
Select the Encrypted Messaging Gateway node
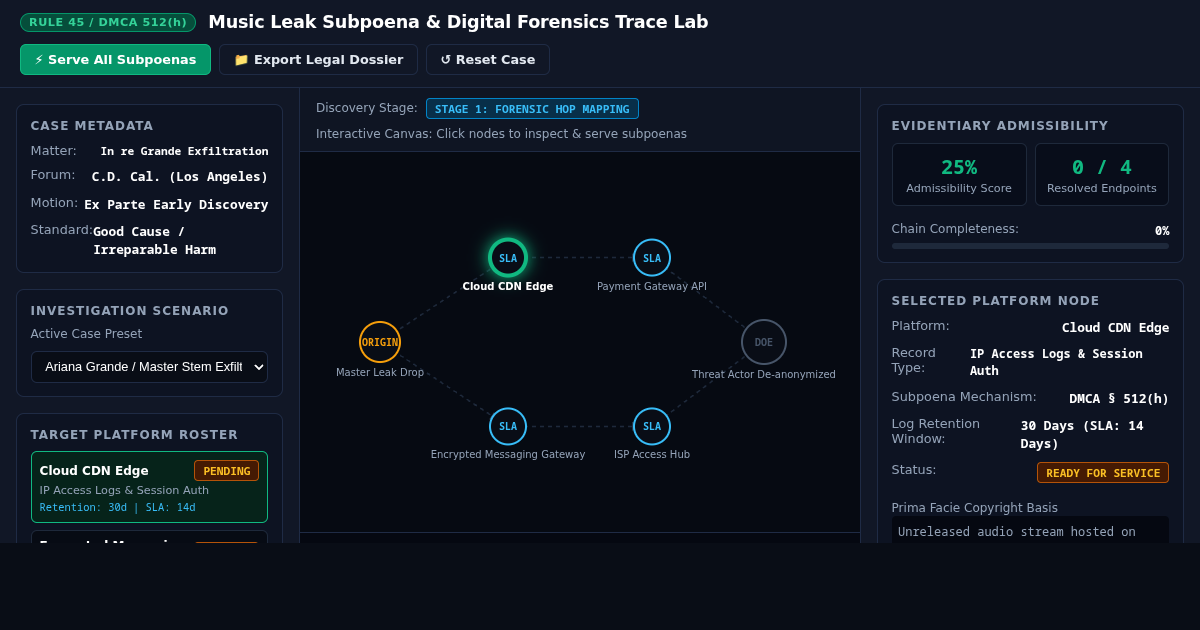tap(508, 427)
